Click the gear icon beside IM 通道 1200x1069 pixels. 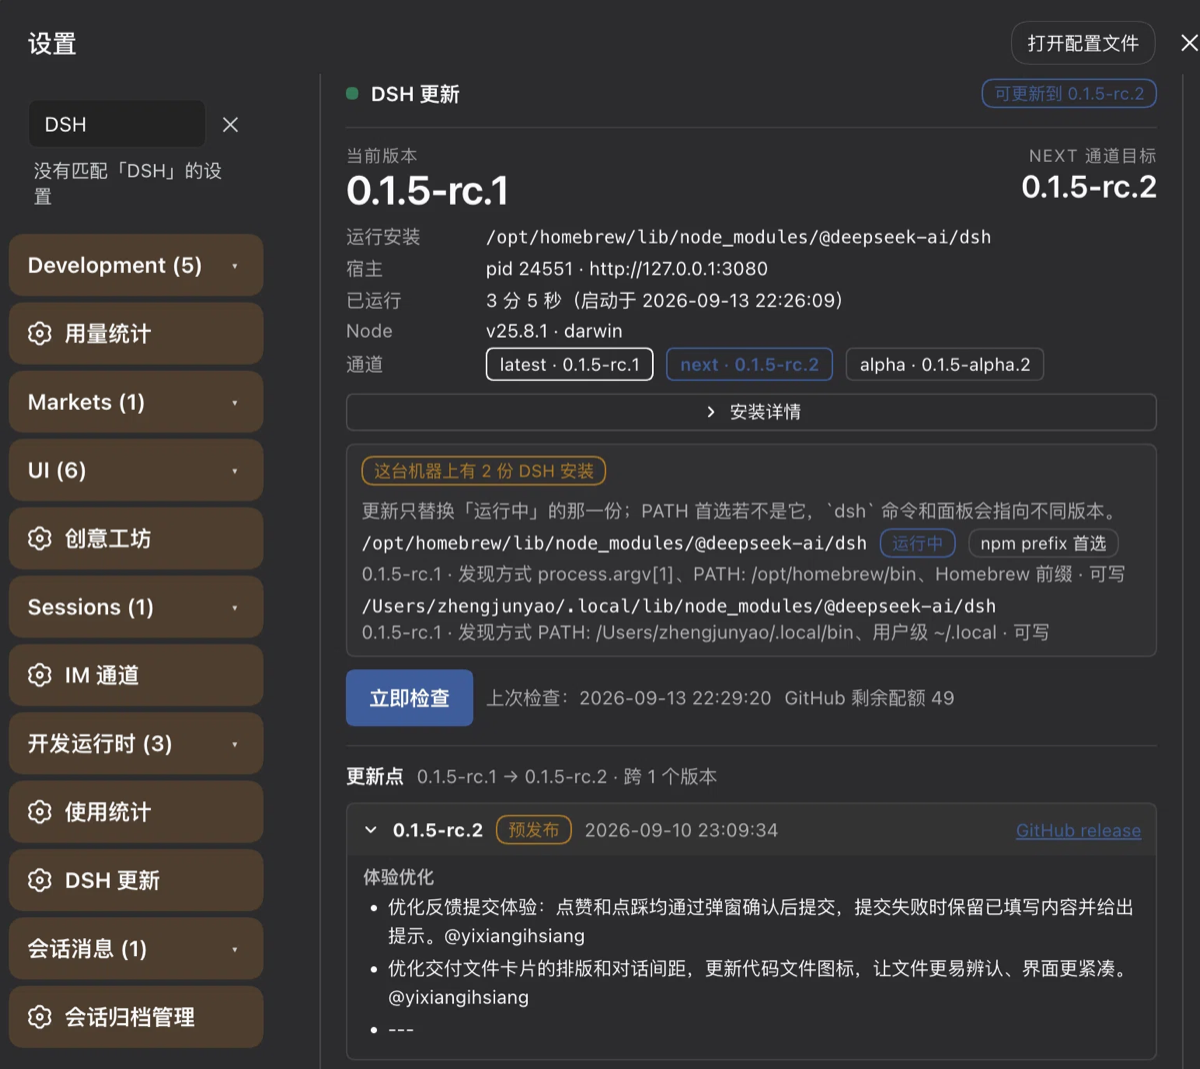[x=39, y=675]
